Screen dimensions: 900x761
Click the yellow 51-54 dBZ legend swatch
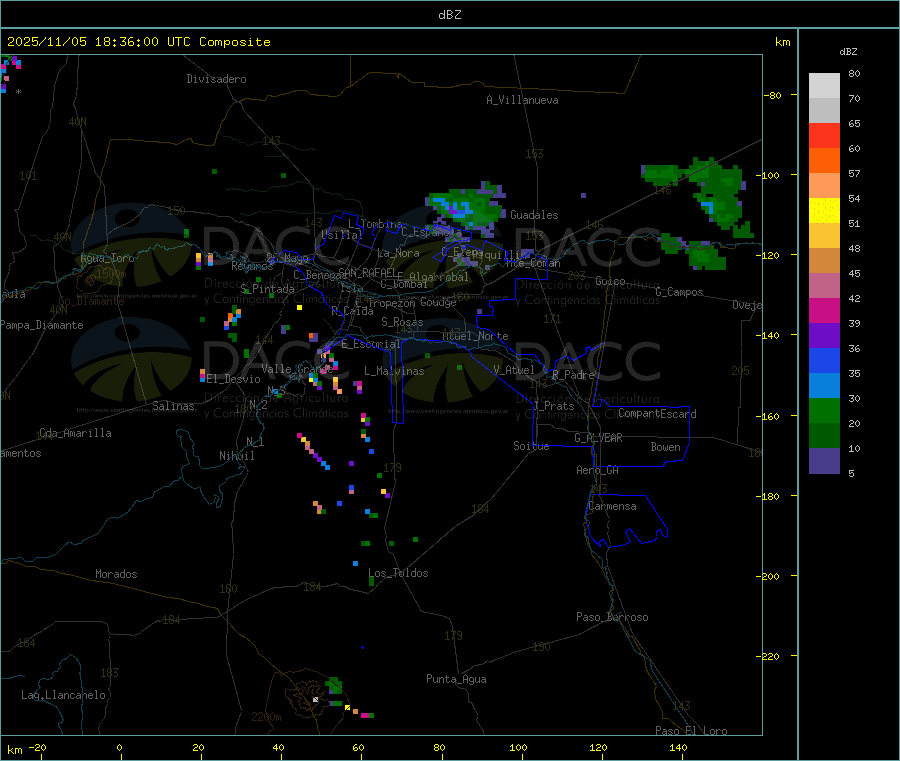click(x=824, y=211)
